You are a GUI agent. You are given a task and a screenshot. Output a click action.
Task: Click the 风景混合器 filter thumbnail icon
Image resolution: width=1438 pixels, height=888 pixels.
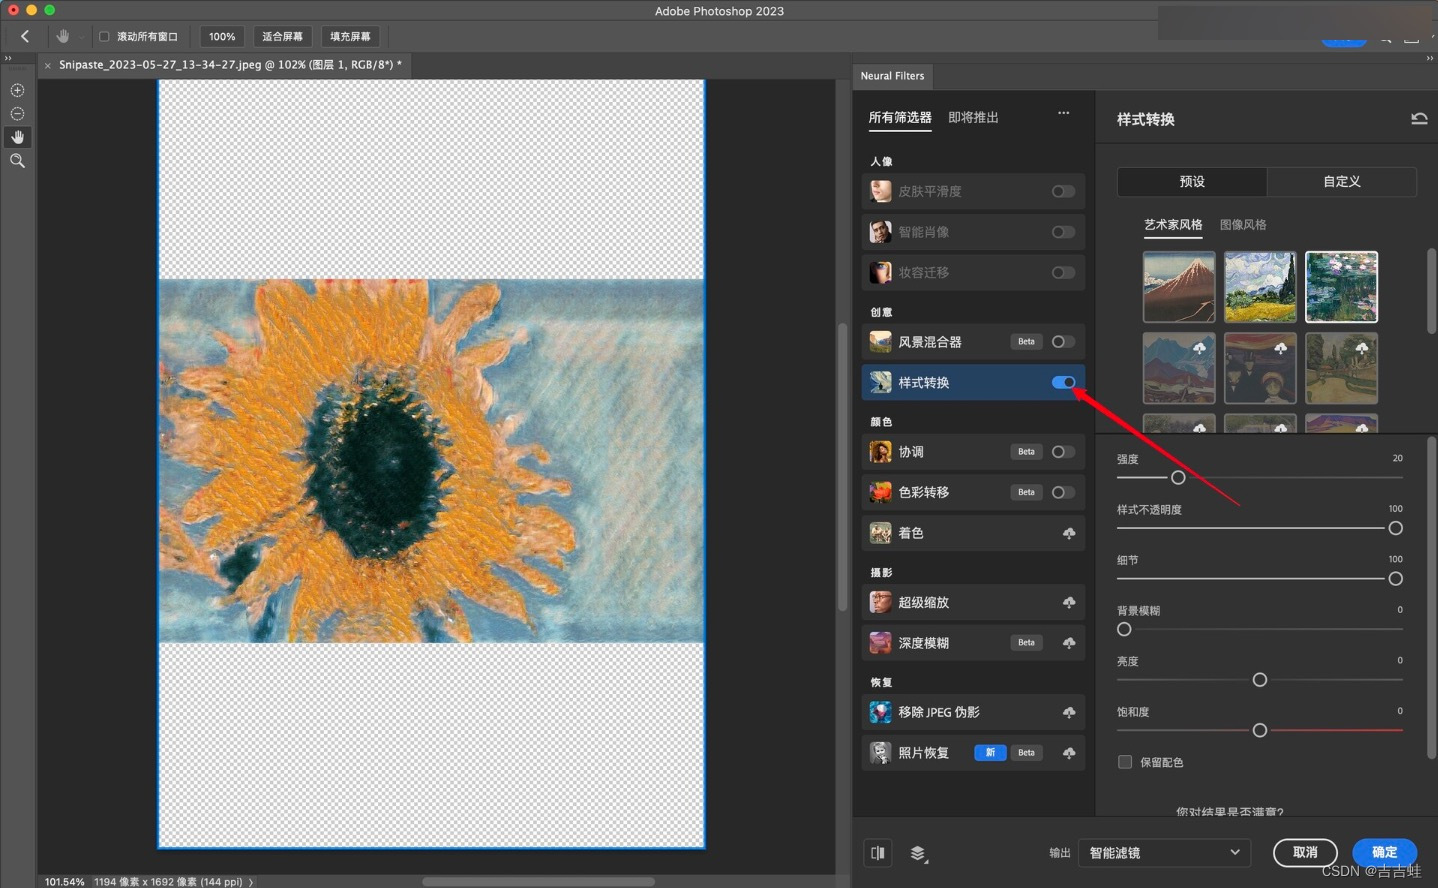point(880,342)
